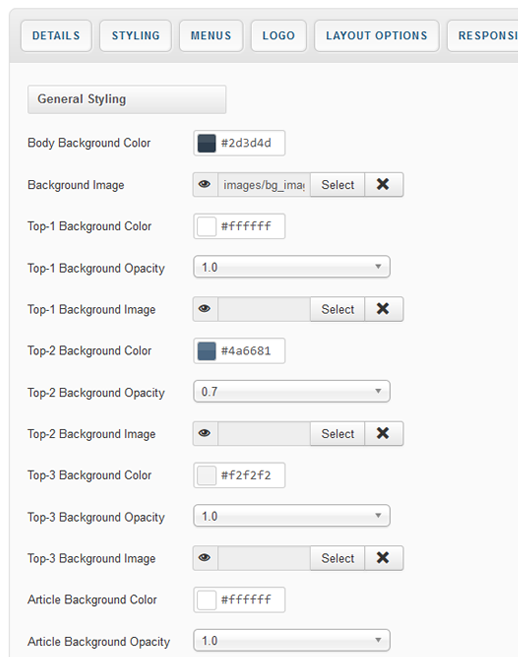Open the Top-2 Background Color swatch
Screen dimensions: 518x657
[x=207, y=351]
